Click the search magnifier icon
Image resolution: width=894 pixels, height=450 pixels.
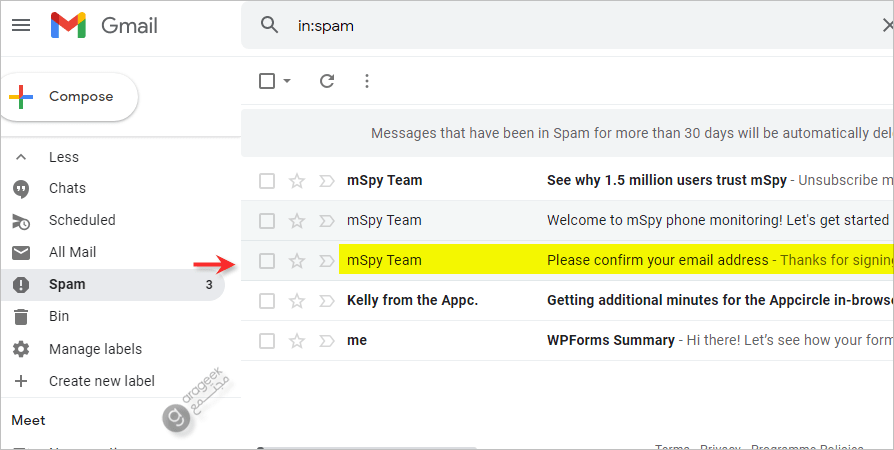(x=269, y=26)
